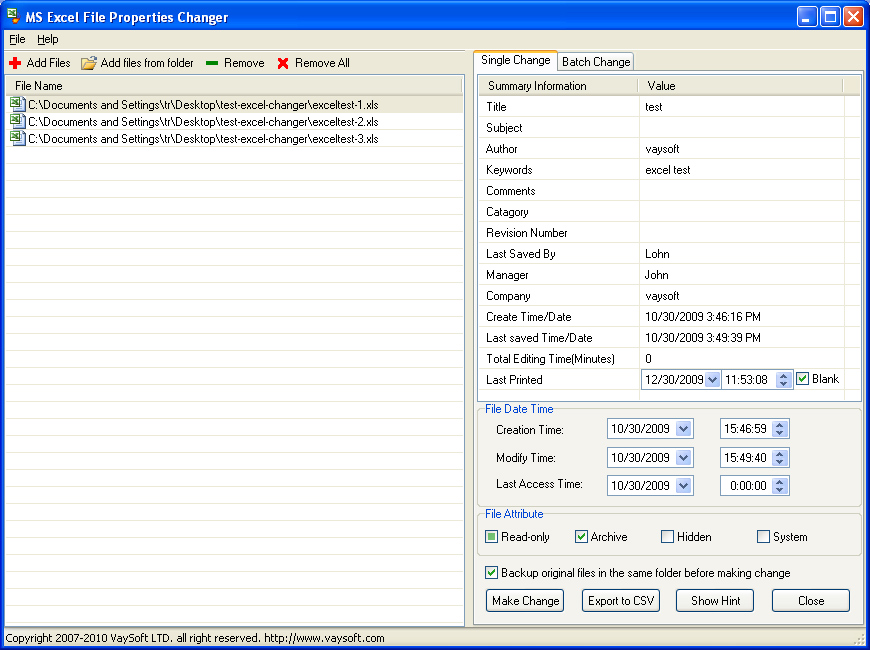
Task: Click the Author value 'vaysoft'
Action: [x=662, y=149]
